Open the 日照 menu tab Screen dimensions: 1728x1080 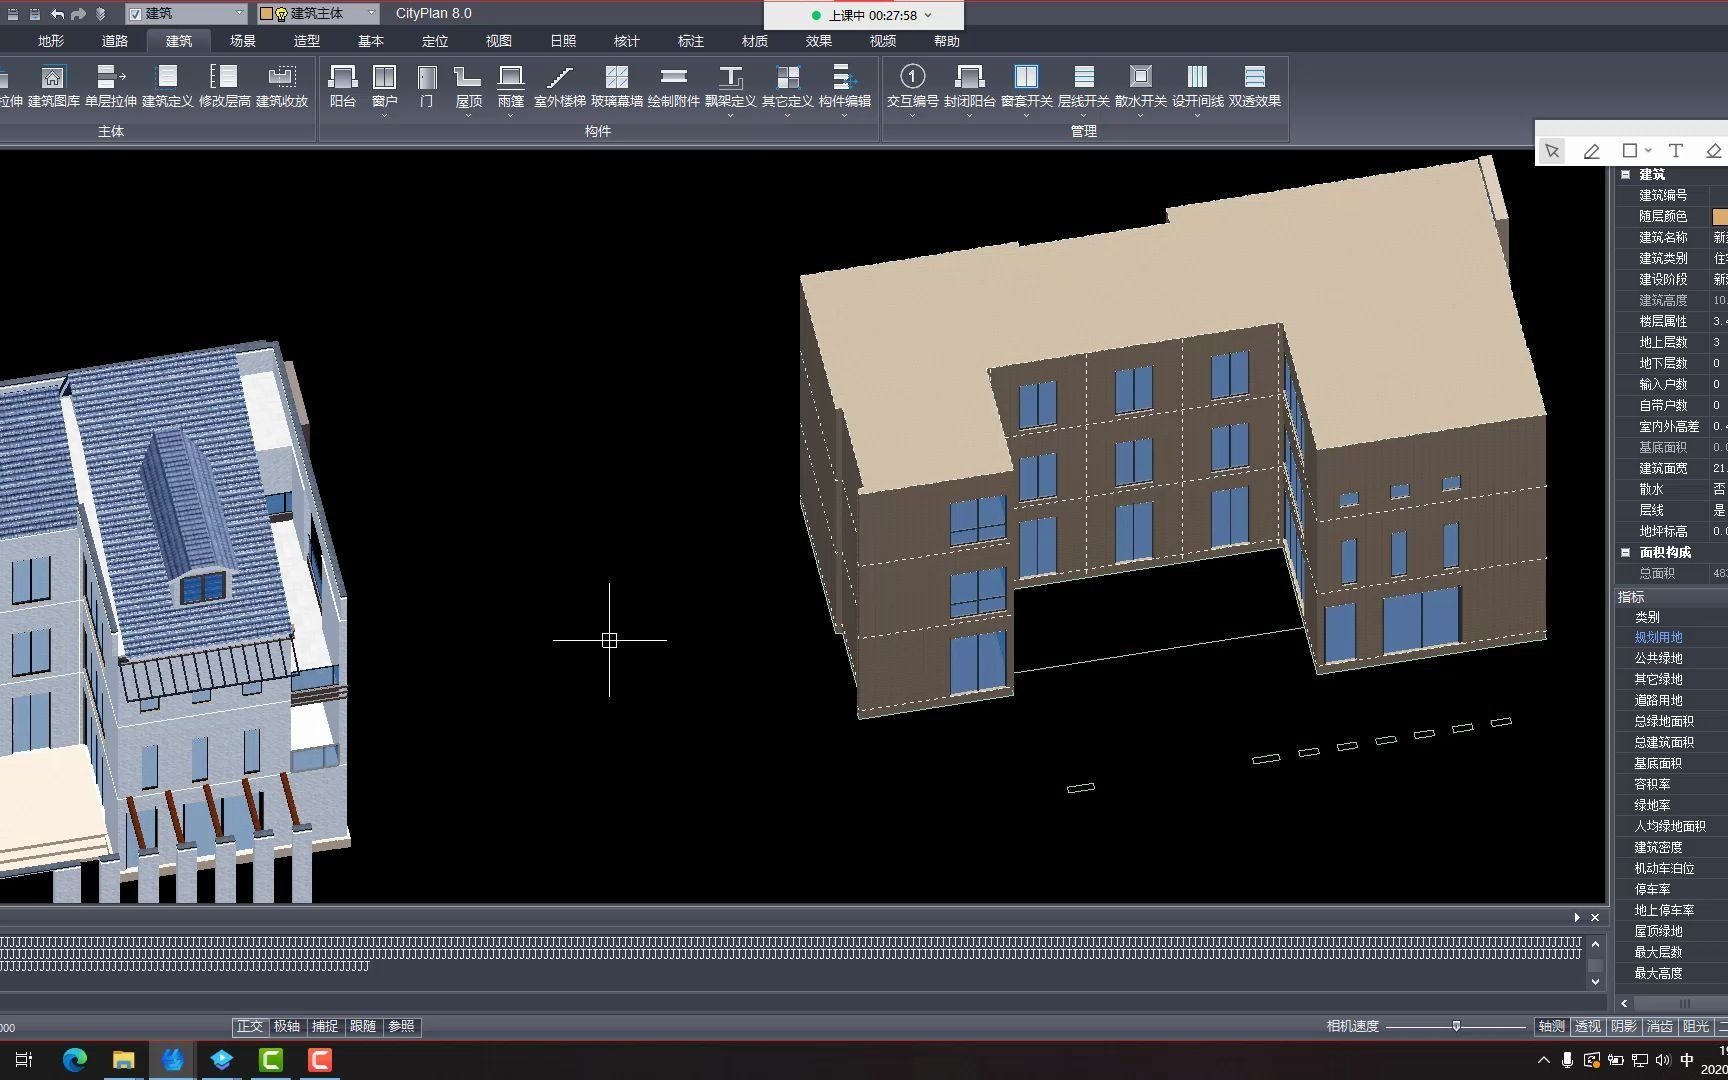click(x=563, y=41)
